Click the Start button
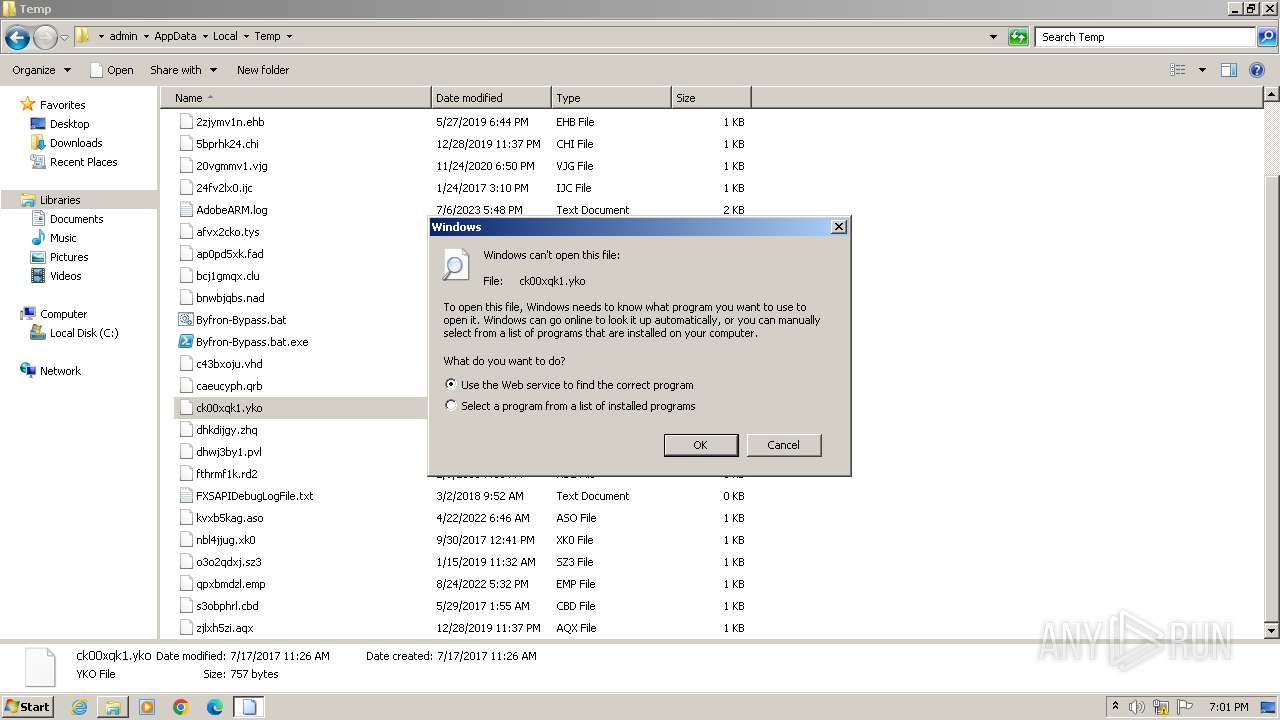 pos(28,707)
